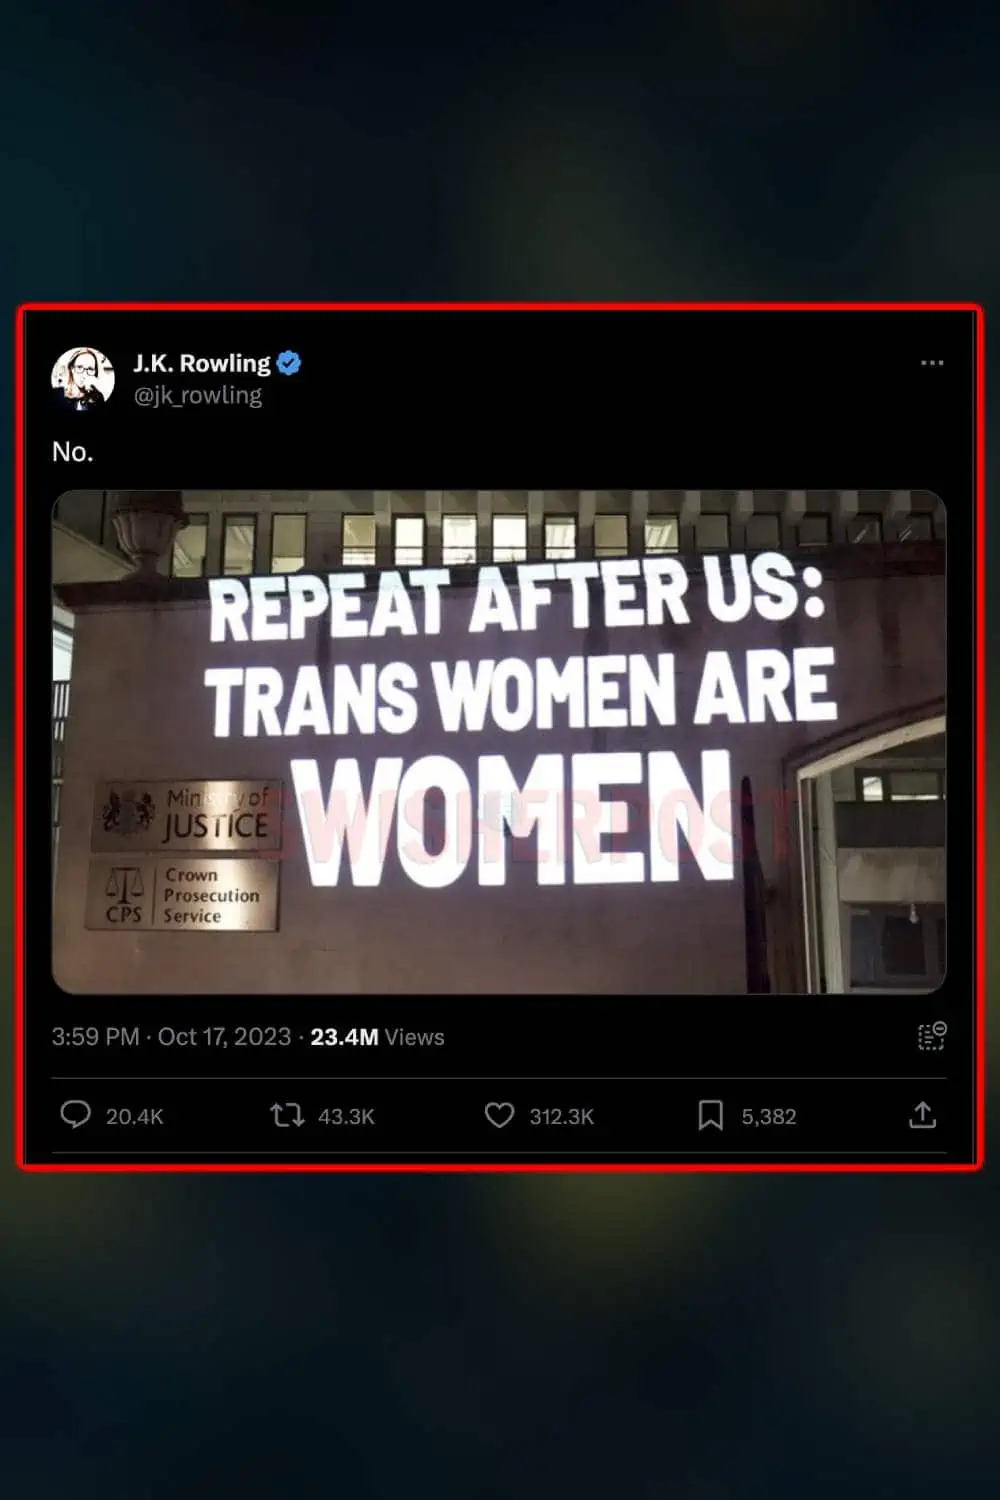Click the share upload arrow icon
Viewport: 1000px width, 1500px height.
click(x=922, y=1115)
